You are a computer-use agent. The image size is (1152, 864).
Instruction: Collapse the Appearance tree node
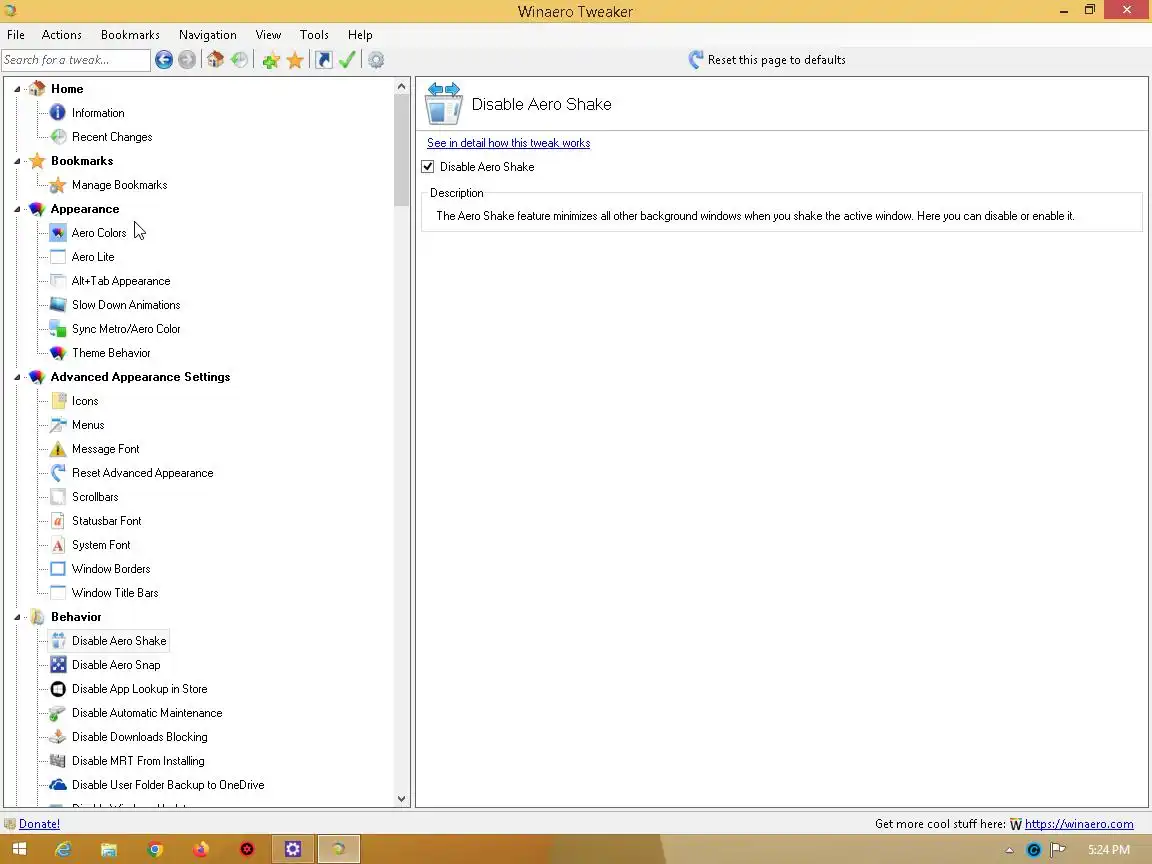(x=17, y=209)
